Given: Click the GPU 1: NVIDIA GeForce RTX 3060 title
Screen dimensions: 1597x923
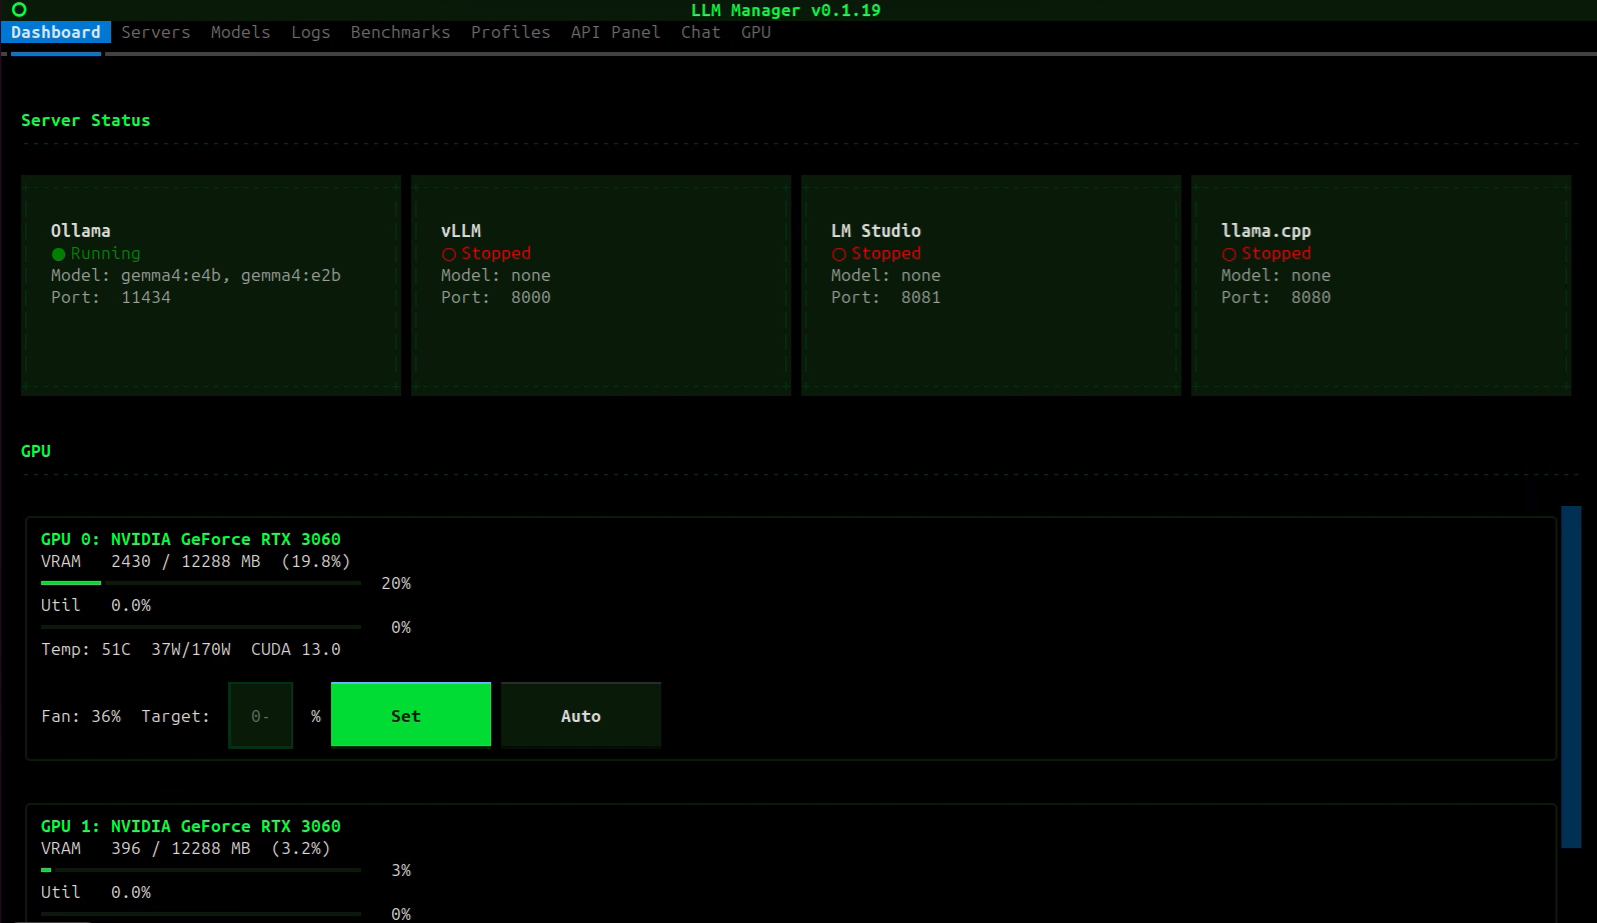Looking at the screenshot, I should [x=191, y=826].
